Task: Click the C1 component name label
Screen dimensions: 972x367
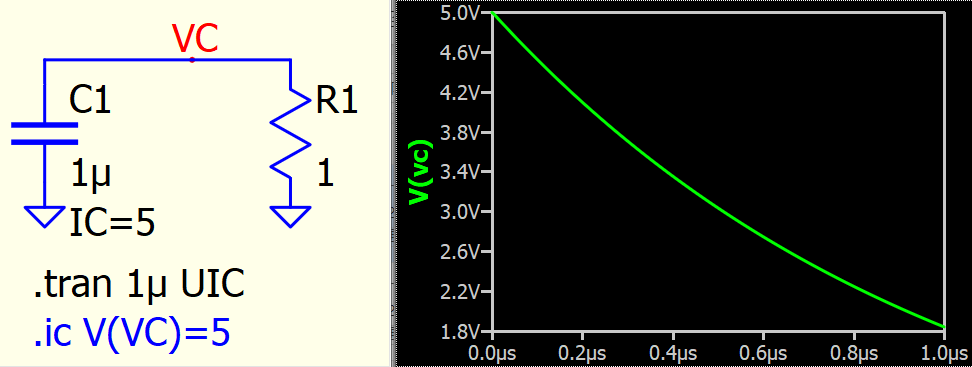Action: (x=90, y=100)
